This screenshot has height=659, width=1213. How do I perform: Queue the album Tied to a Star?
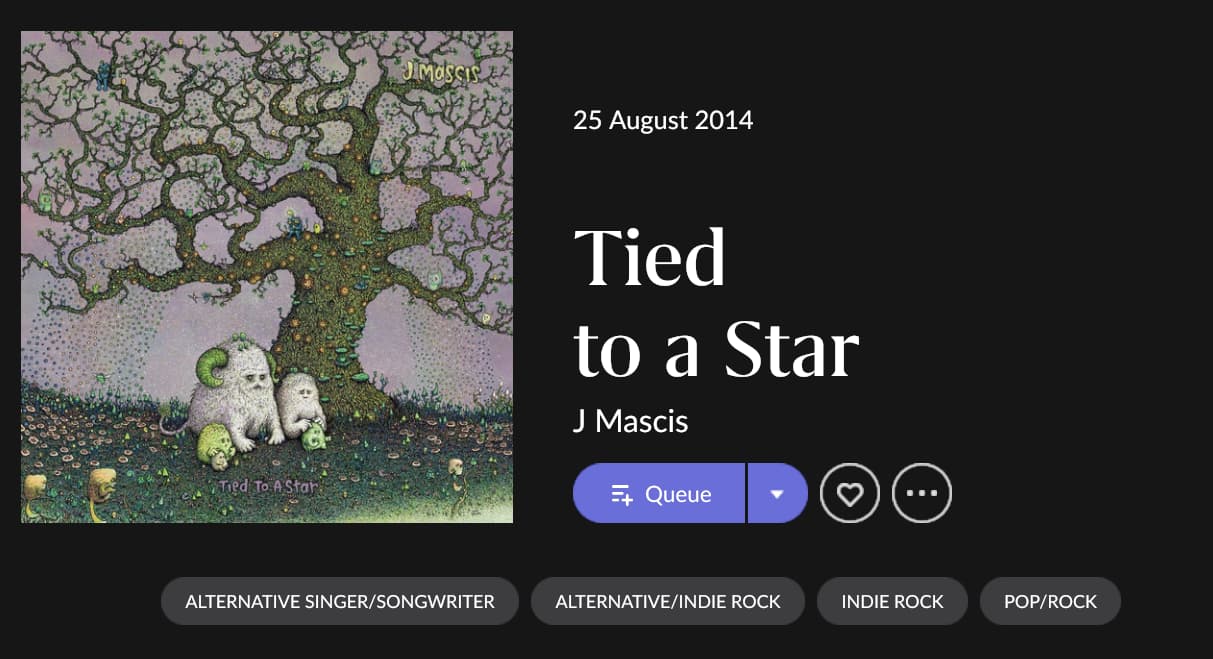[660, 493]
